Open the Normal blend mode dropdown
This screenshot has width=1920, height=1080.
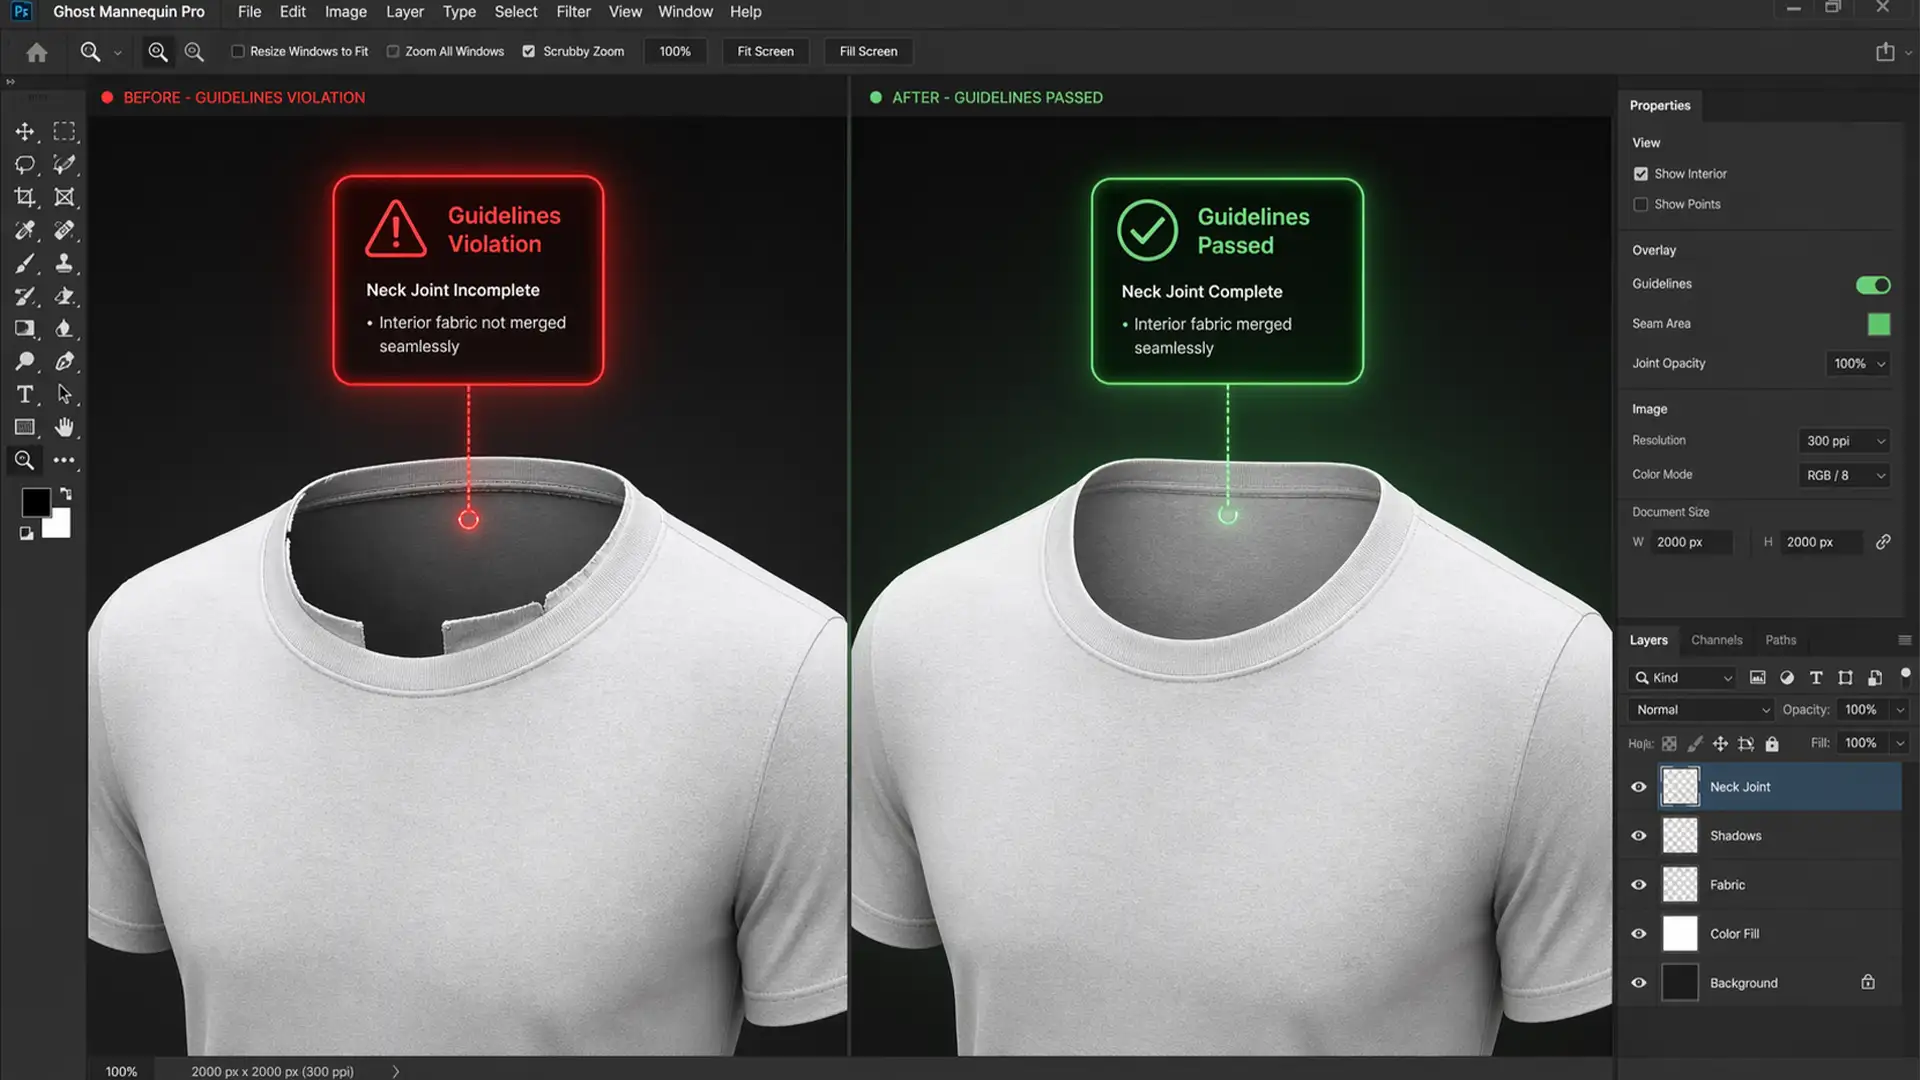click(x=1698, y=709)
